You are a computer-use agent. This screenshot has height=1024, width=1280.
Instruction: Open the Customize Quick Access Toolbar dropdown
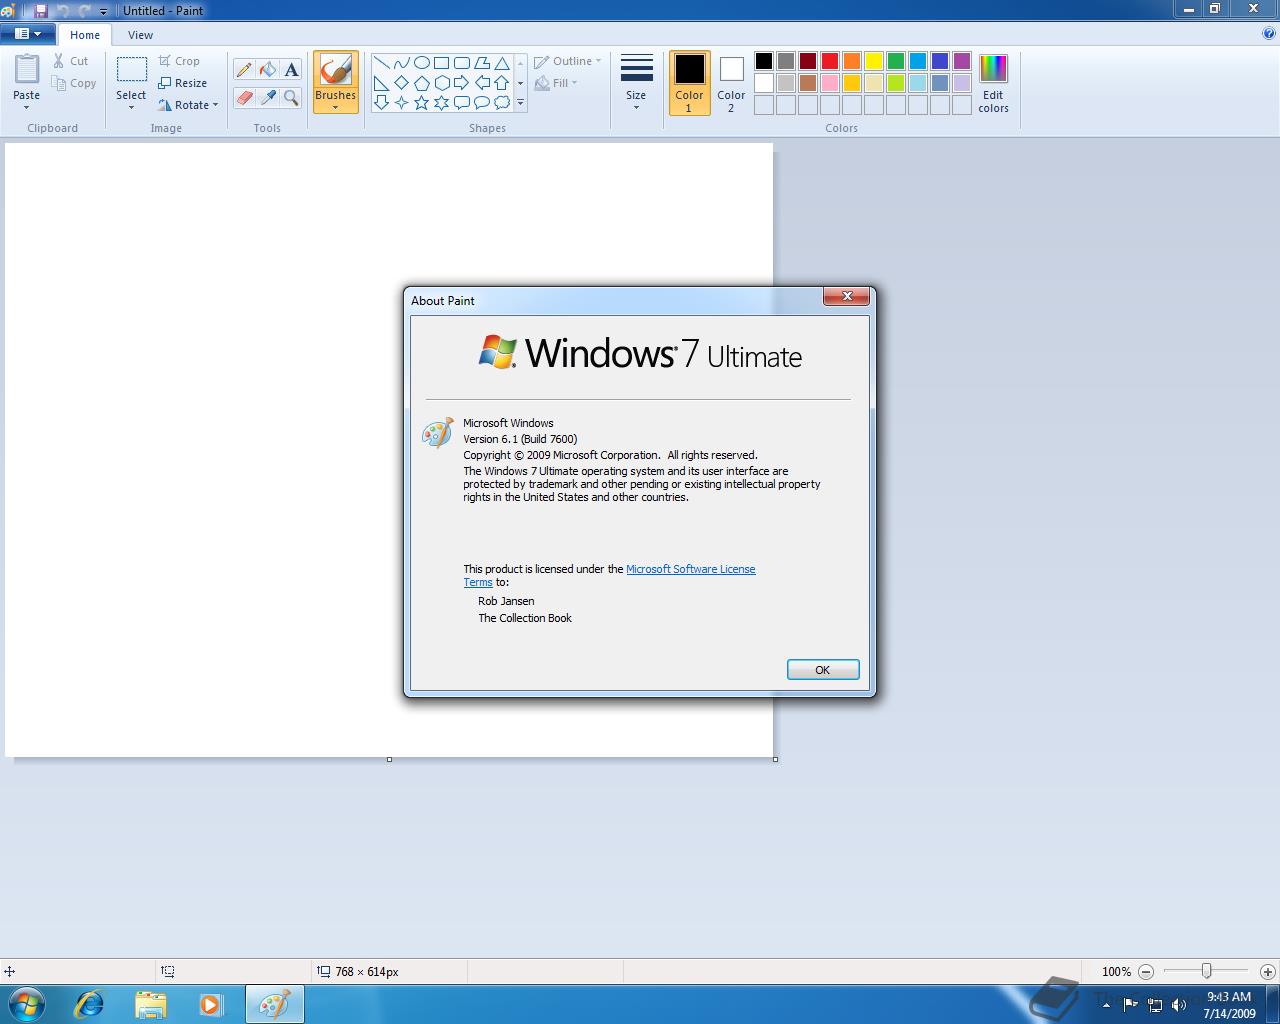coord(103,11)
